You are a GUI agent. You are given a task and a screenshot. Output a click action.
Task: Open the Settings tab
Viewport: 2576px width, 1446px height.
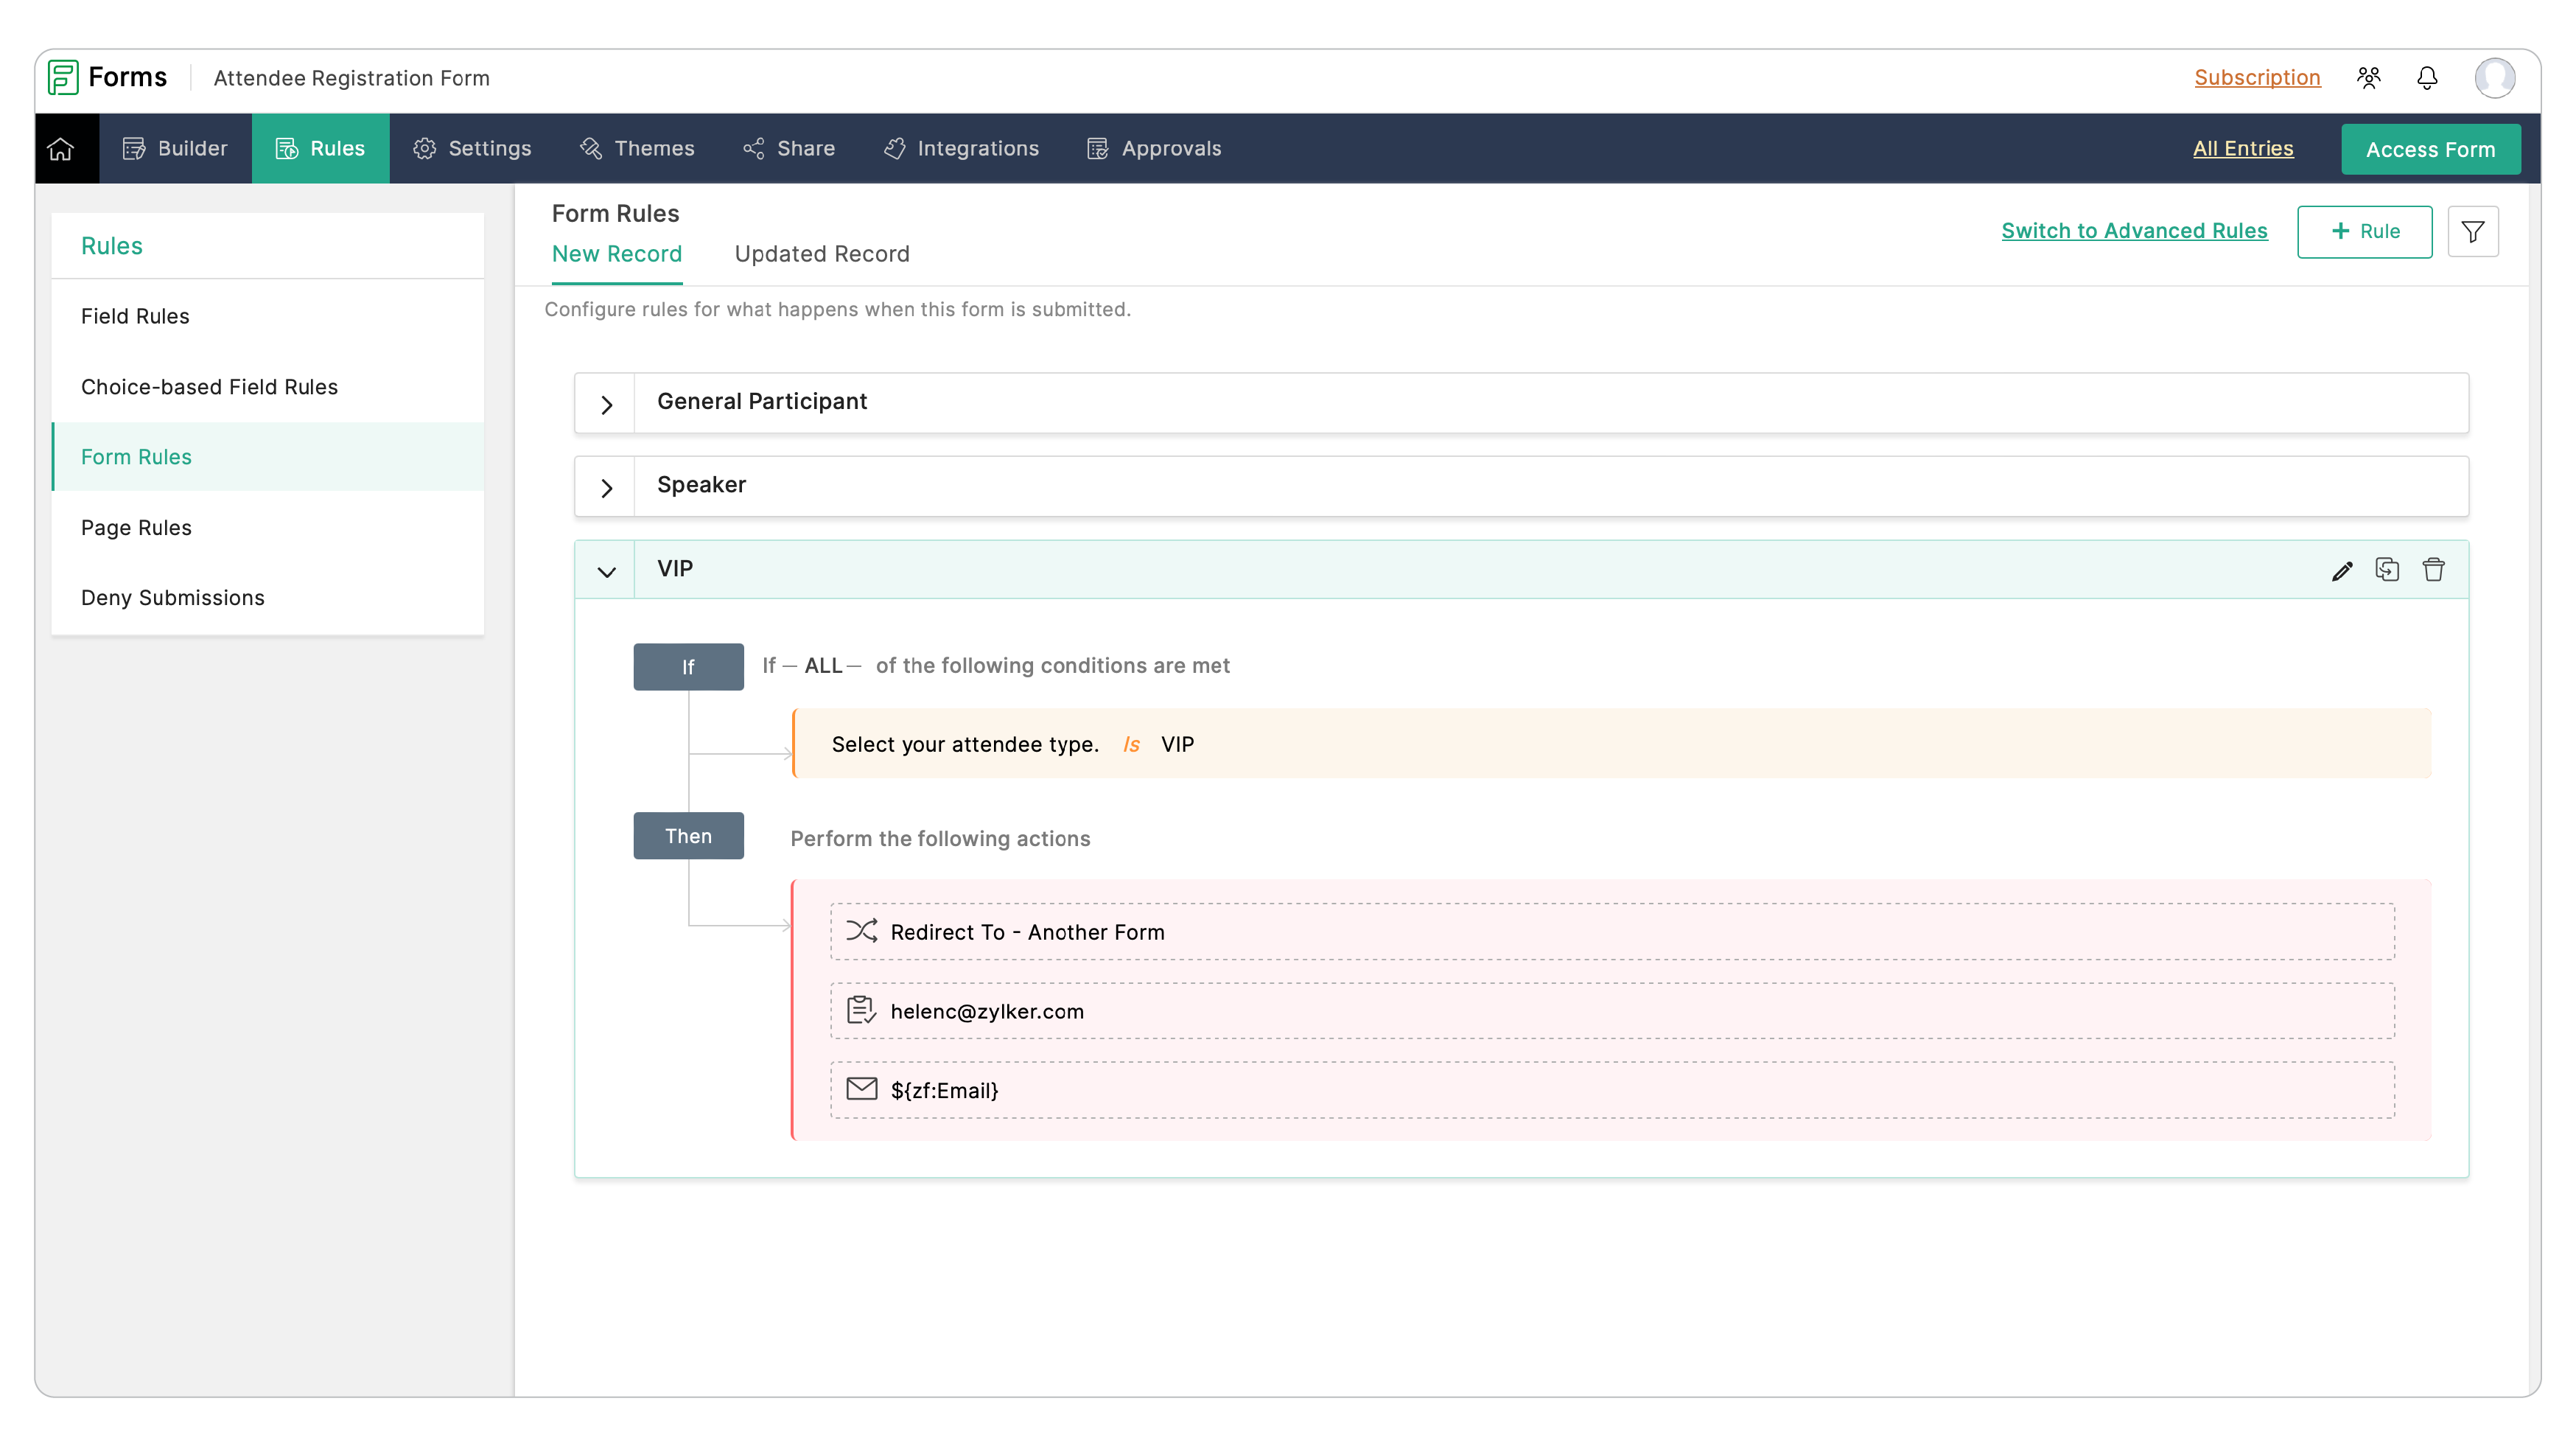(x=472, y=148)
